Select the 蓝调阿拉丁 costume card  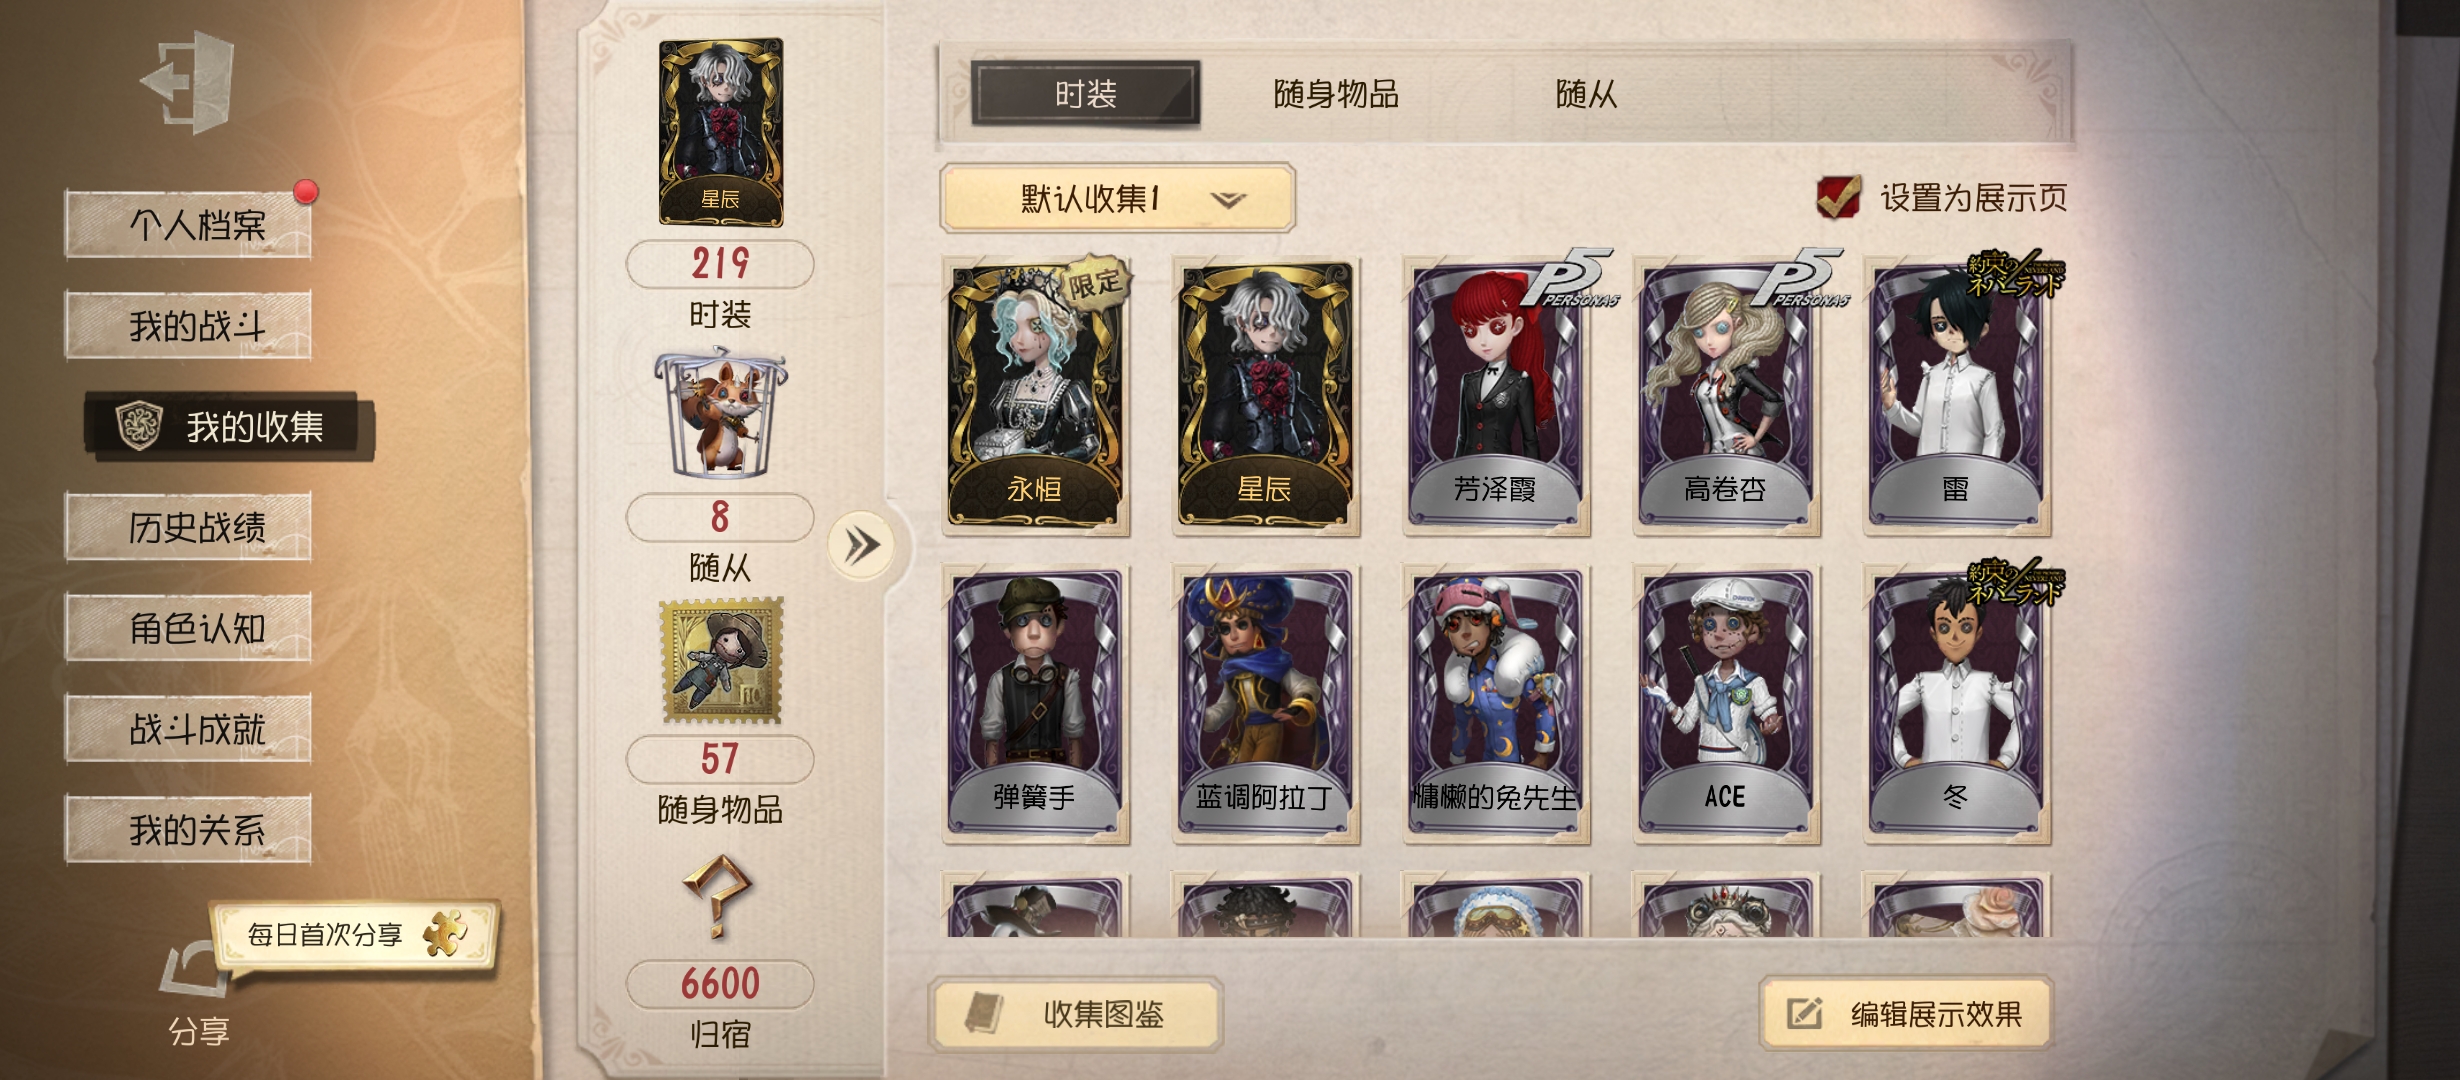(x=1266, y=704)
